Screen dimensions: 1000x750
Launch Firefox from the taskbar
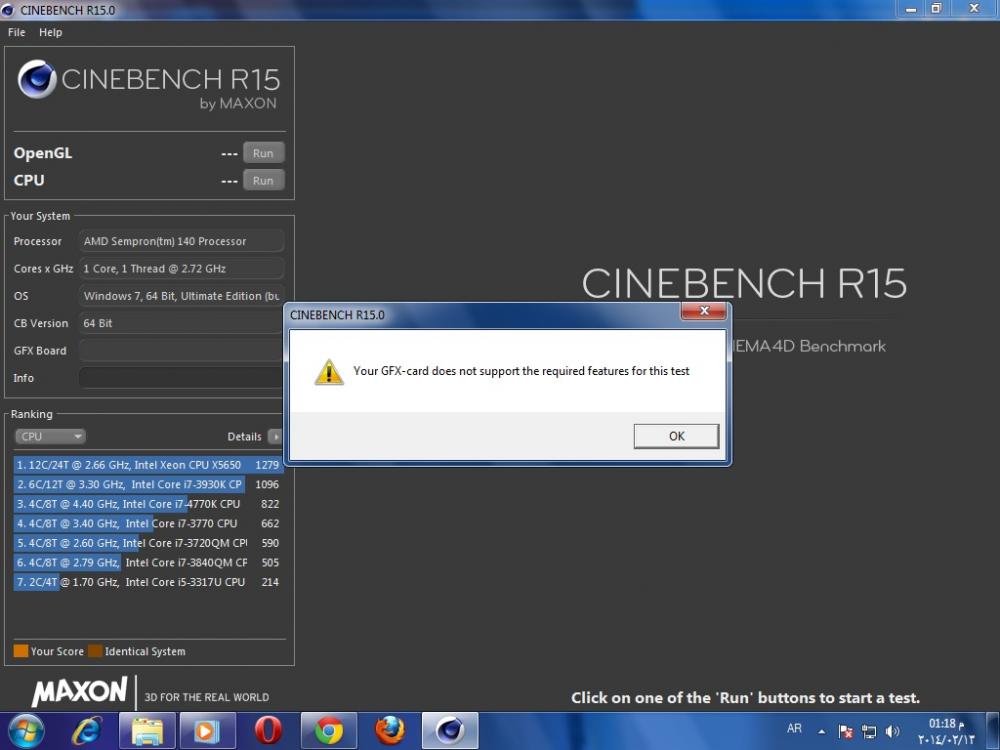coord(390,731)
